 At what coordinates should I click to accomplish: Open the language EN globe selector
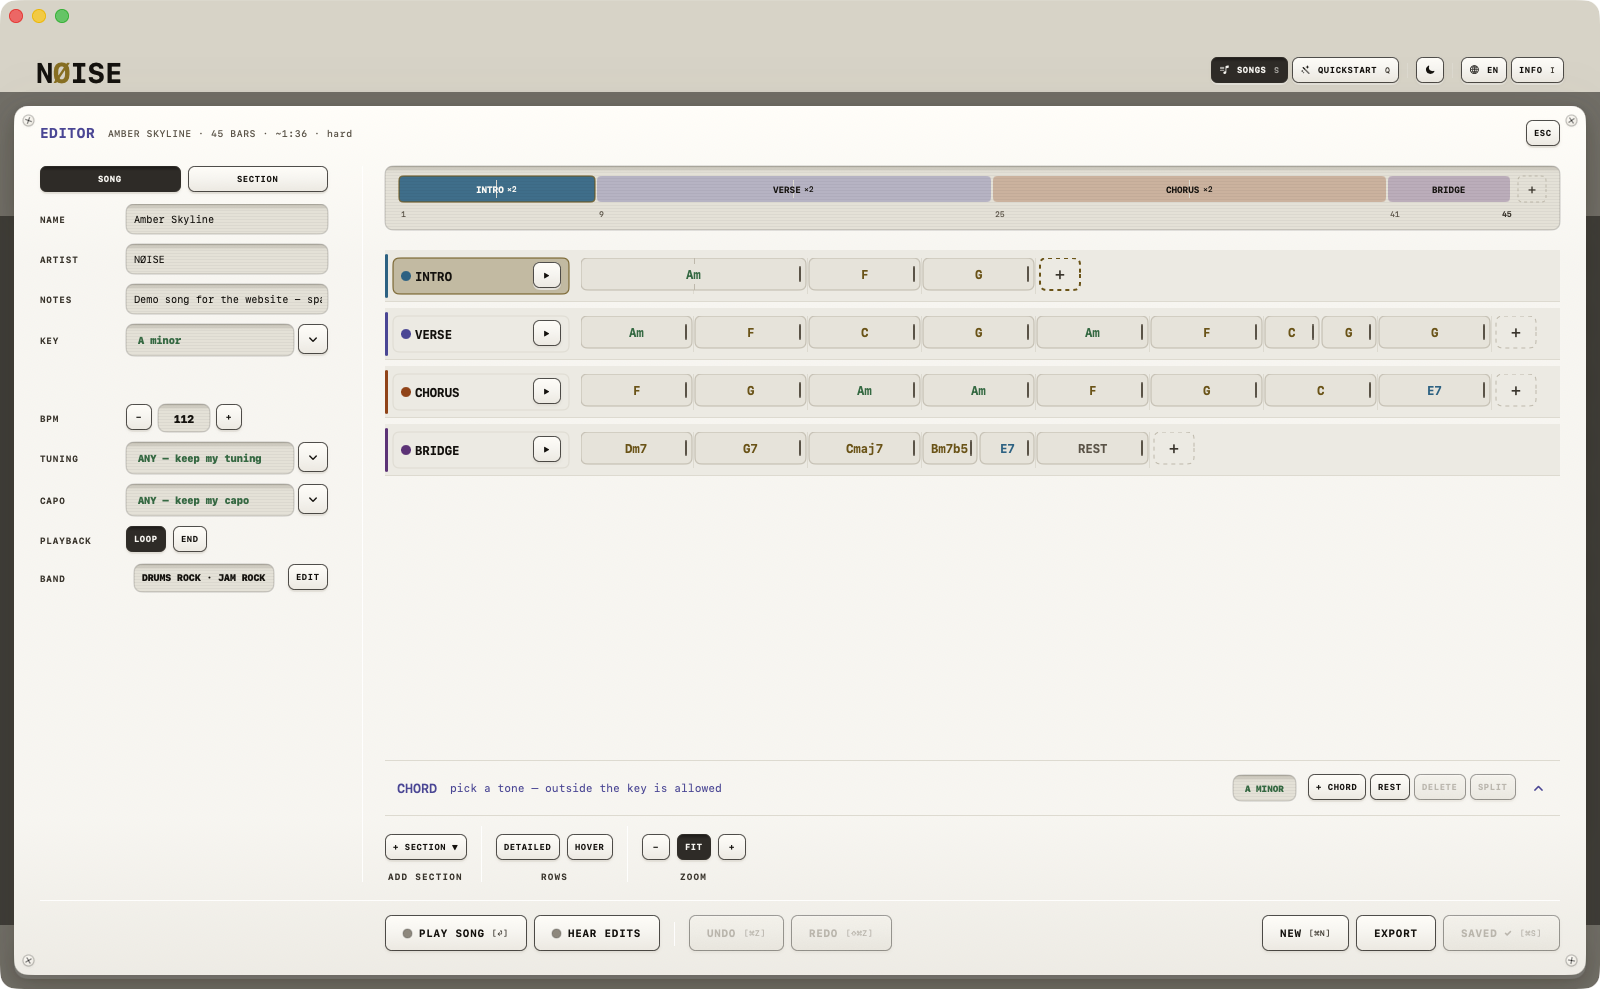1484,70
